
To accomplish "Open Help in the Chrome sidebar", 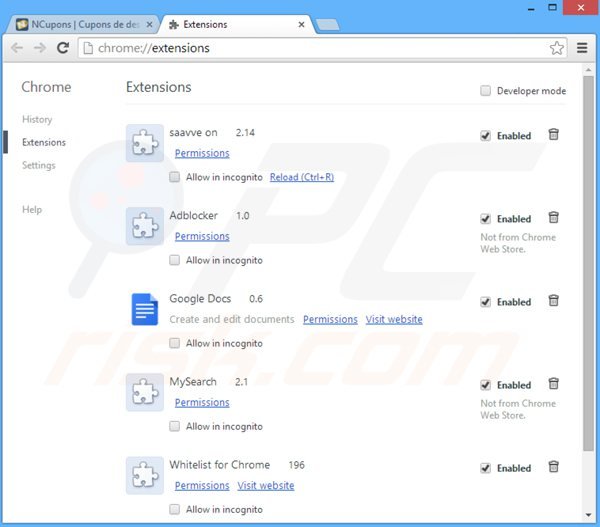I will pos(32,210).
